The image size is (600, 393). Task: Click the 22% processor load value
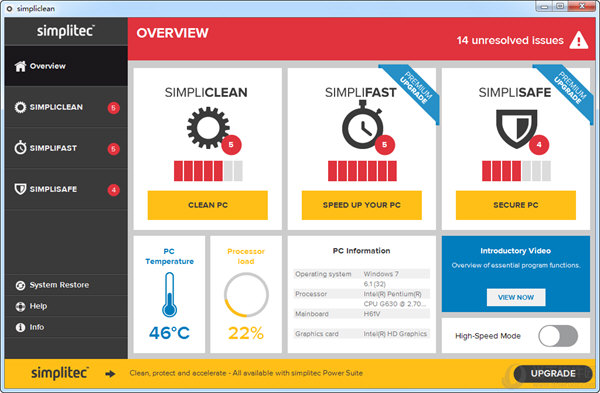tap(246, 333)
